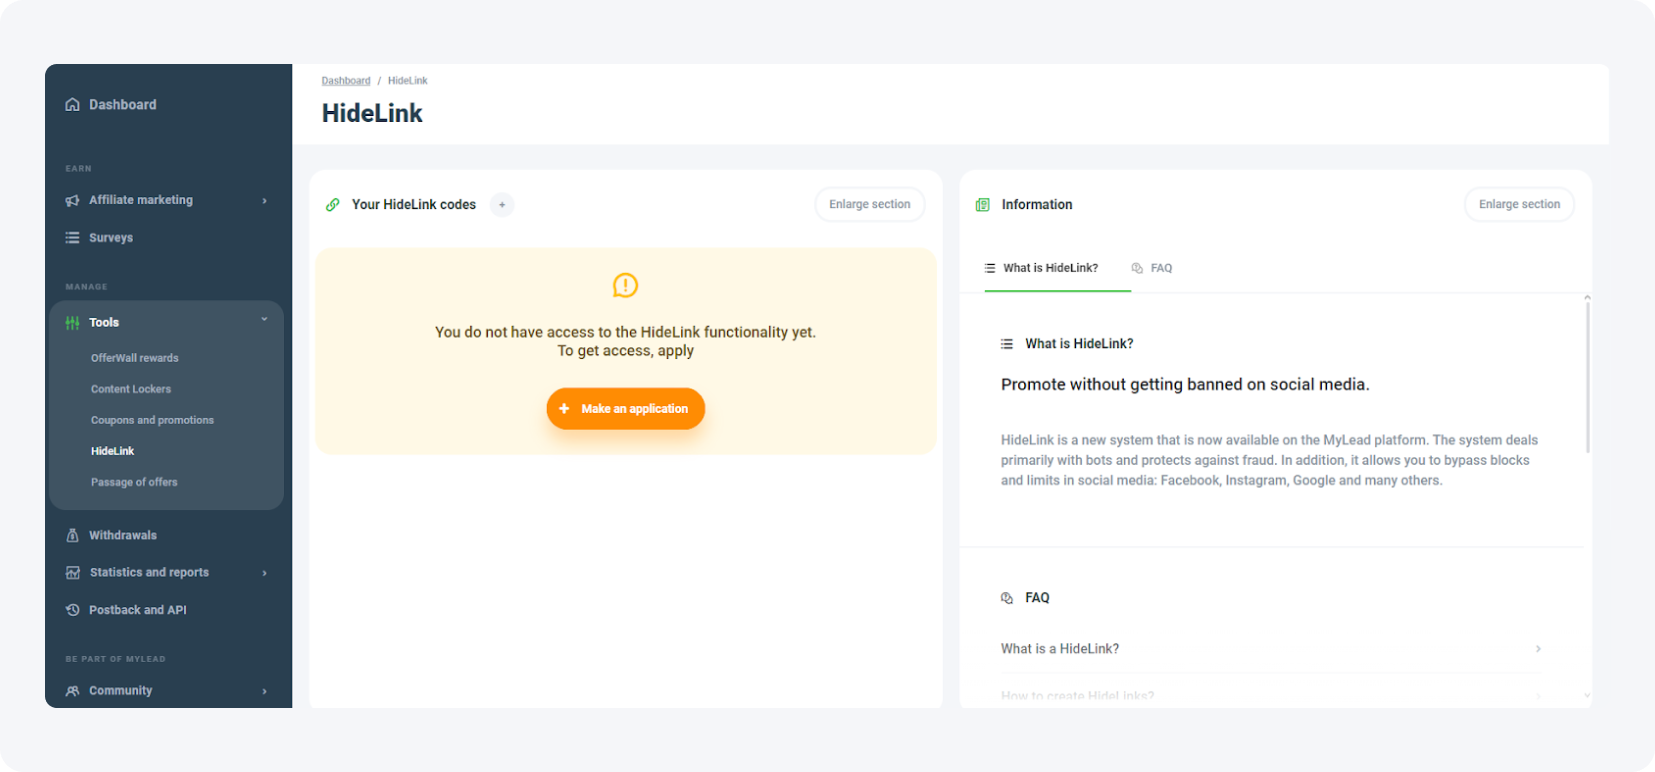Click the list icon beside the What is HideLink? heading
The width and height of the screenshot is (1655, 772).
coord(1007,344)
